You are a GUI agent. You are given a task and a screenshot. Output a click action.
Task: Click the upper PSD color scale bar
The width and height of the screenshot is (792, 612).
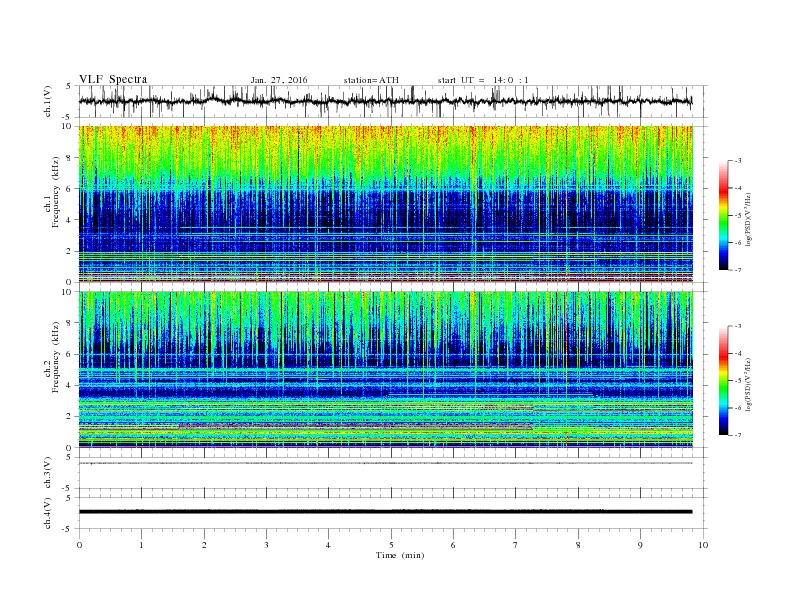723,215
